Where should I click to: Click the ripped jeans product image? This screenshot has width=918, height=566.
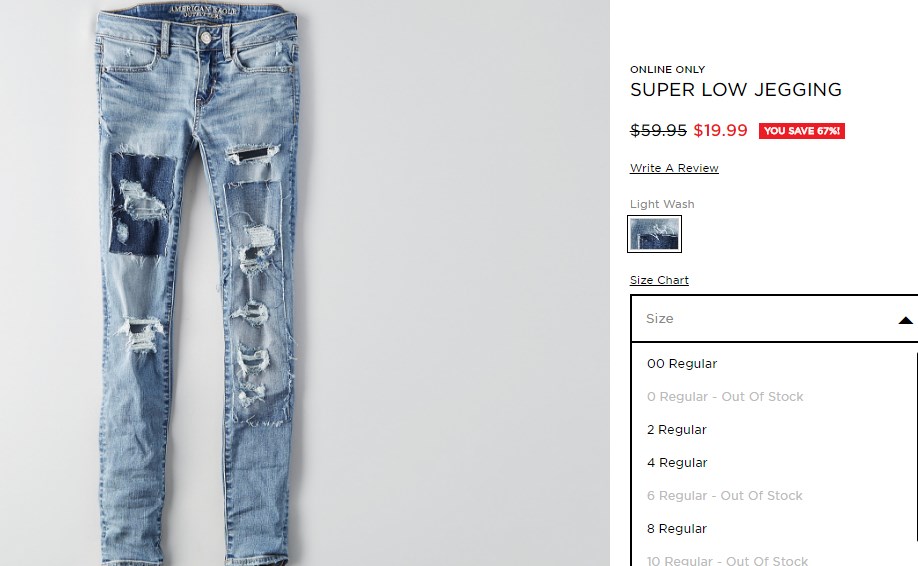click(199, 283)
